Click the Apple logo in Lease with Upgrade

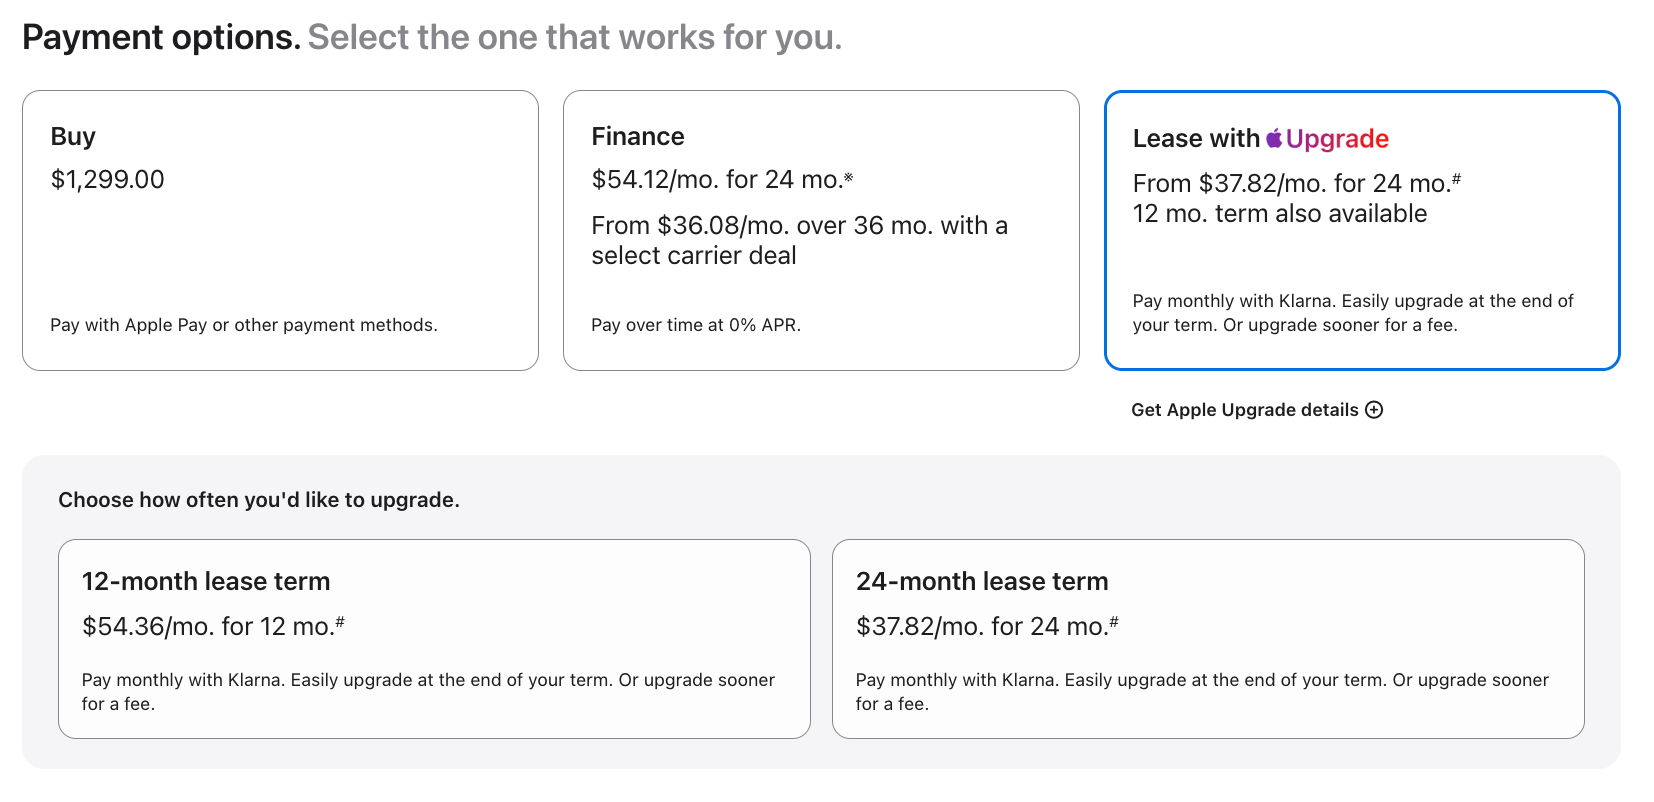pyautogui.click(x=1274, y=138)
